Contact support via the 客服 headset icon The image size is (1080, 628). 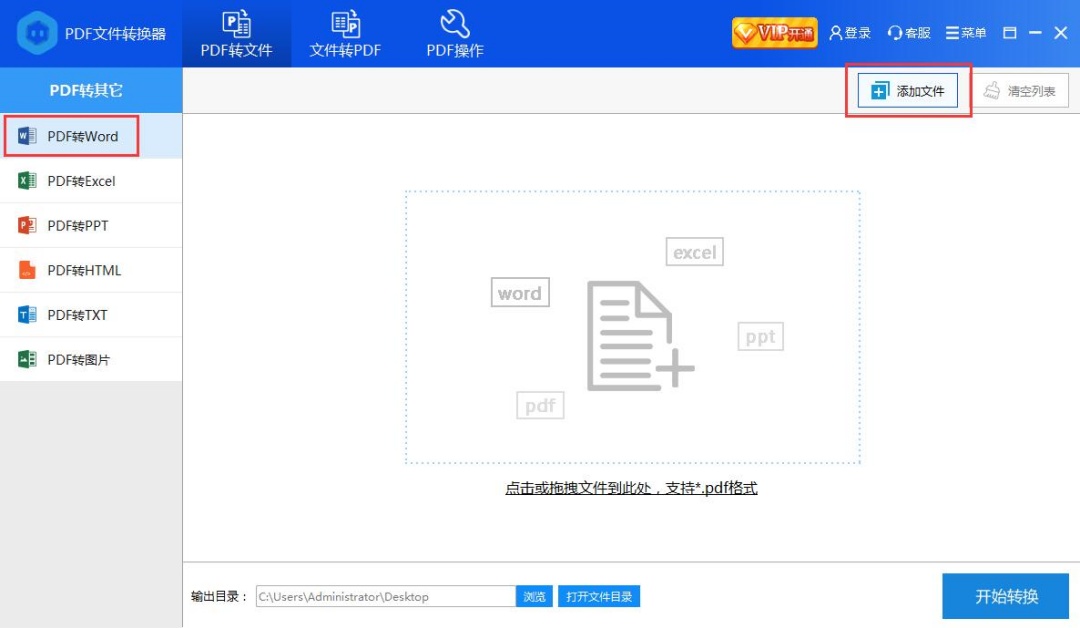click(x=908, y=33)
